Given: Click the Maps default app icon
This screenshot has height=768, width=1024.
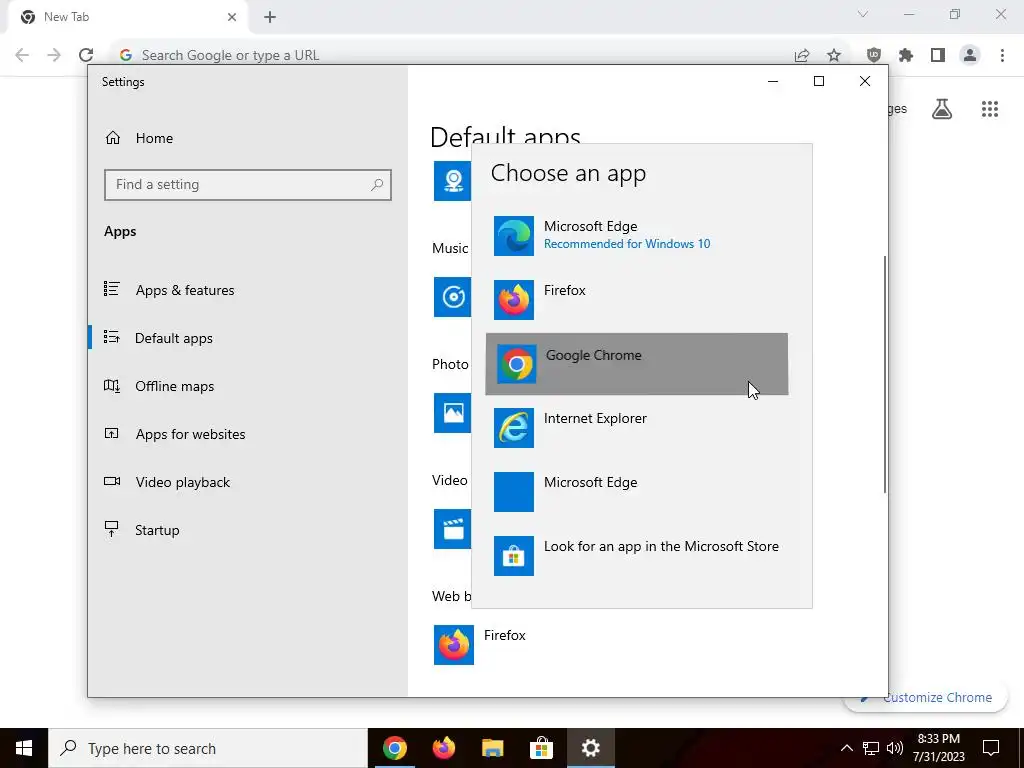Looking at the screenshot, I should (x=452, y=181).
